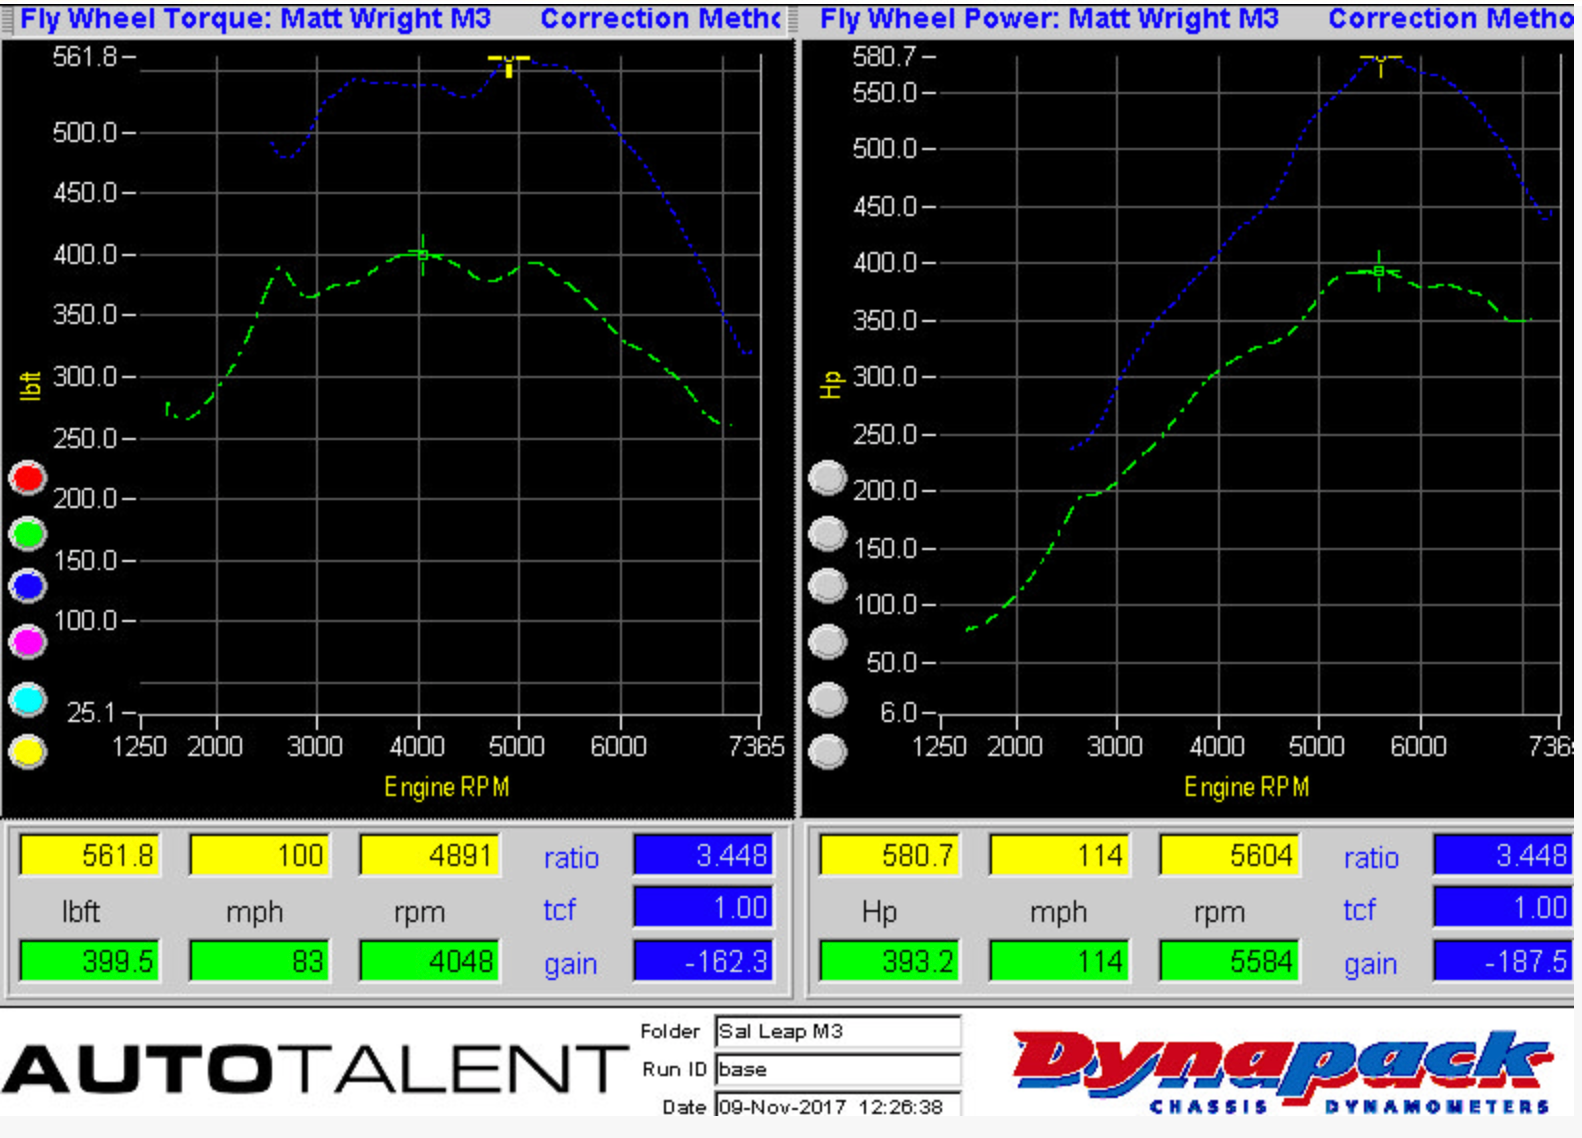Image resolution: width=1582 pixels, height=1138 pixels.
Task: Click the topmost gray circle beside power graph
Action: 827,479
